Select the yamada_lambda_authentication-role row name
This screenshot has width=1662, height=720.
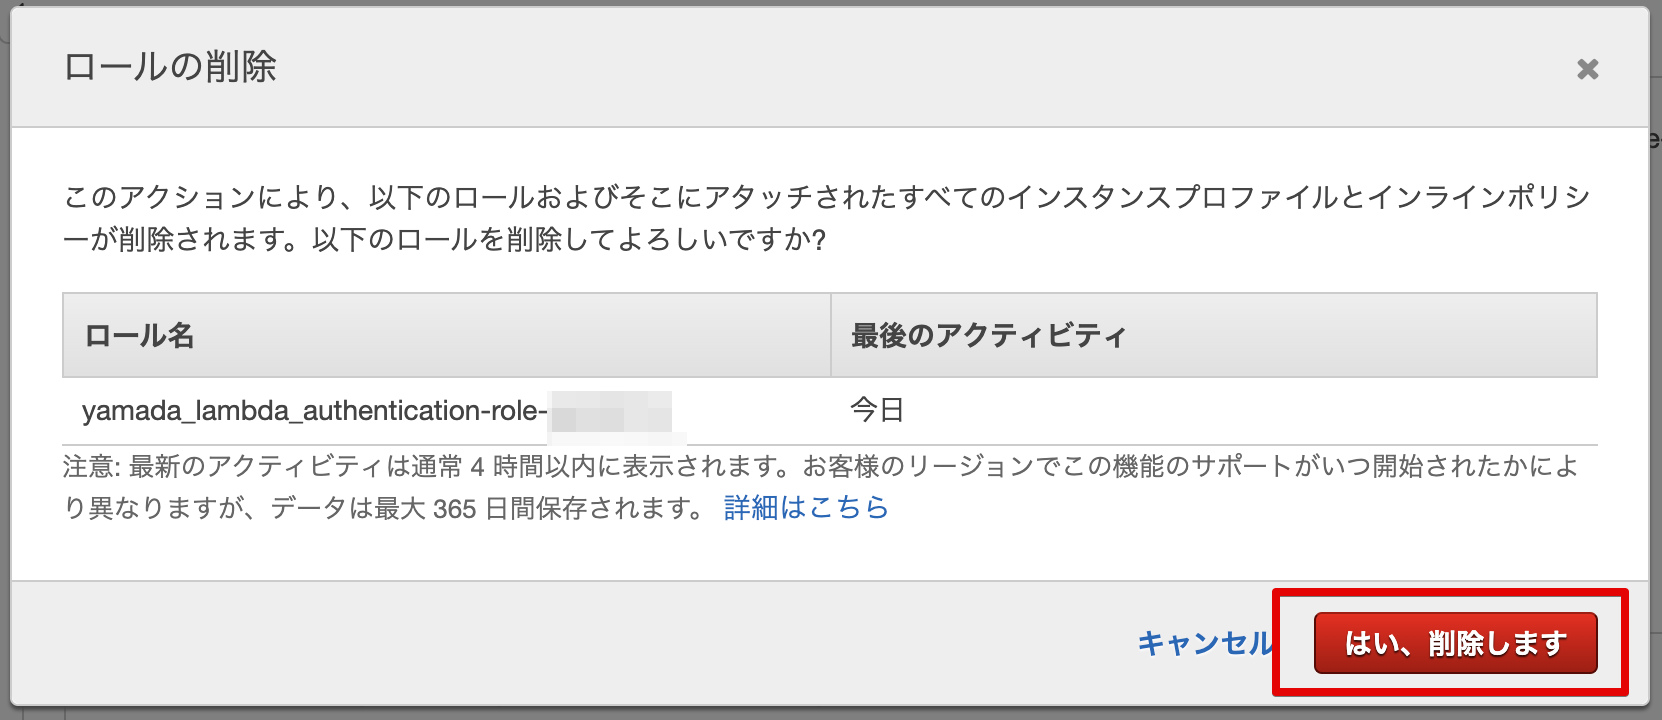point(315,411)
